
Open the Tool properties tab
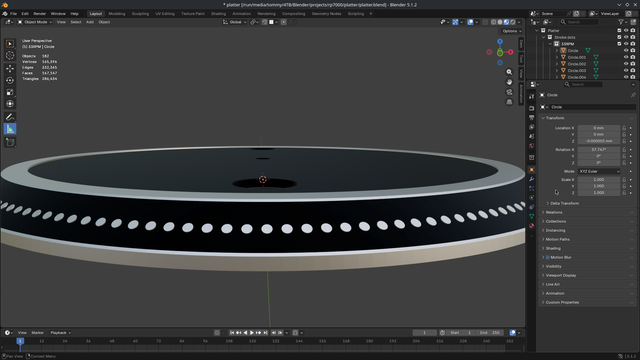531,97
